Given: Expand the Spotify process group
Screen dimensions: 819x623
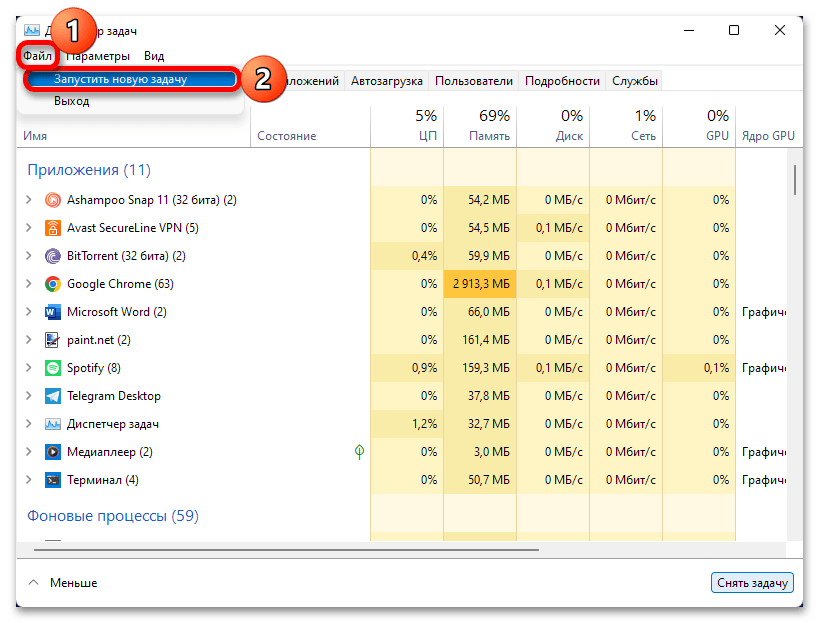Looking at the screenshot, I should [x=29, y=368].
